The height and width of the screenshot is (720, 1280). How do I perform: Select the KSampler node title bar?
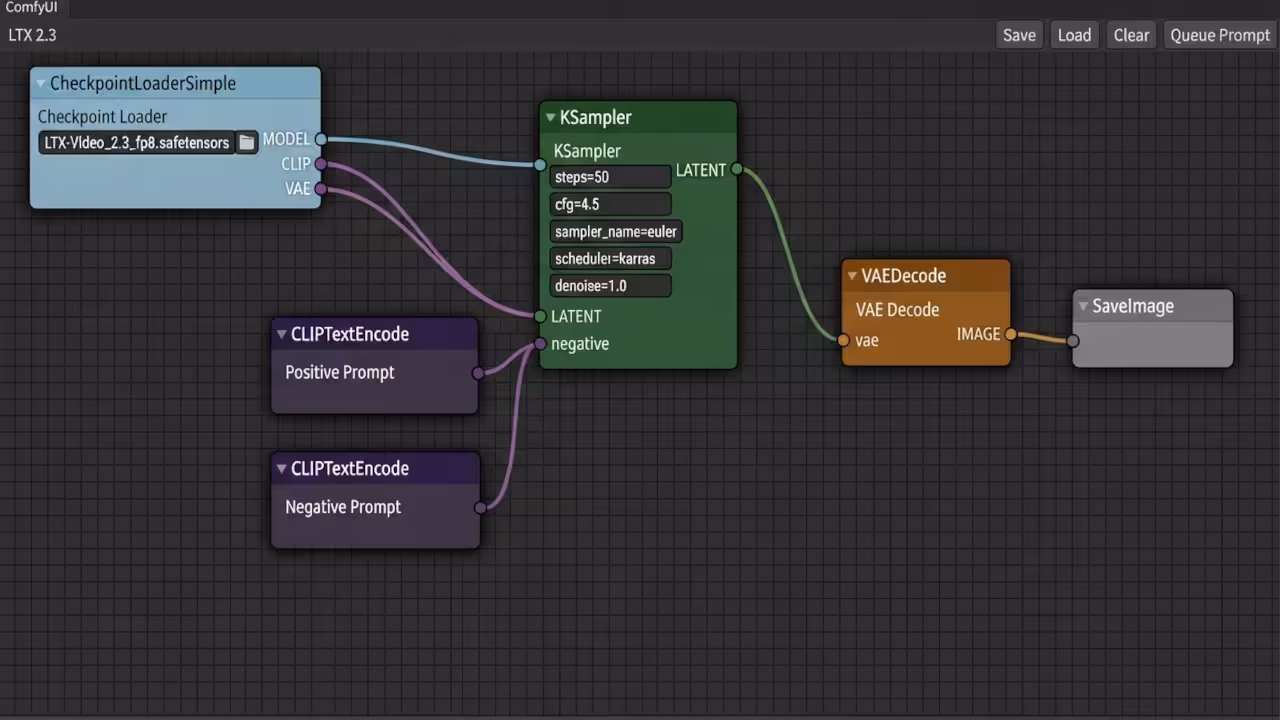click(x=638, y=117)
